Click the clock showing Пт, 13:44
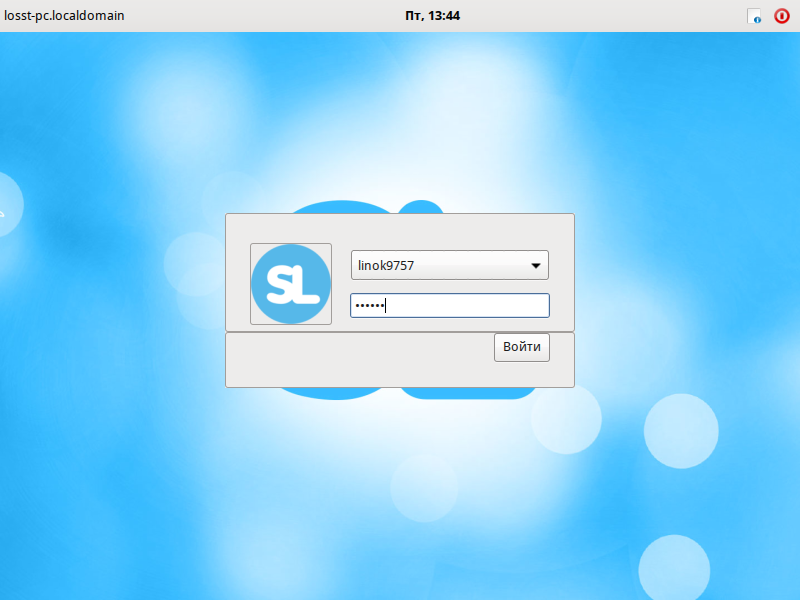800x600 pixels. click(x=432, y=16)
